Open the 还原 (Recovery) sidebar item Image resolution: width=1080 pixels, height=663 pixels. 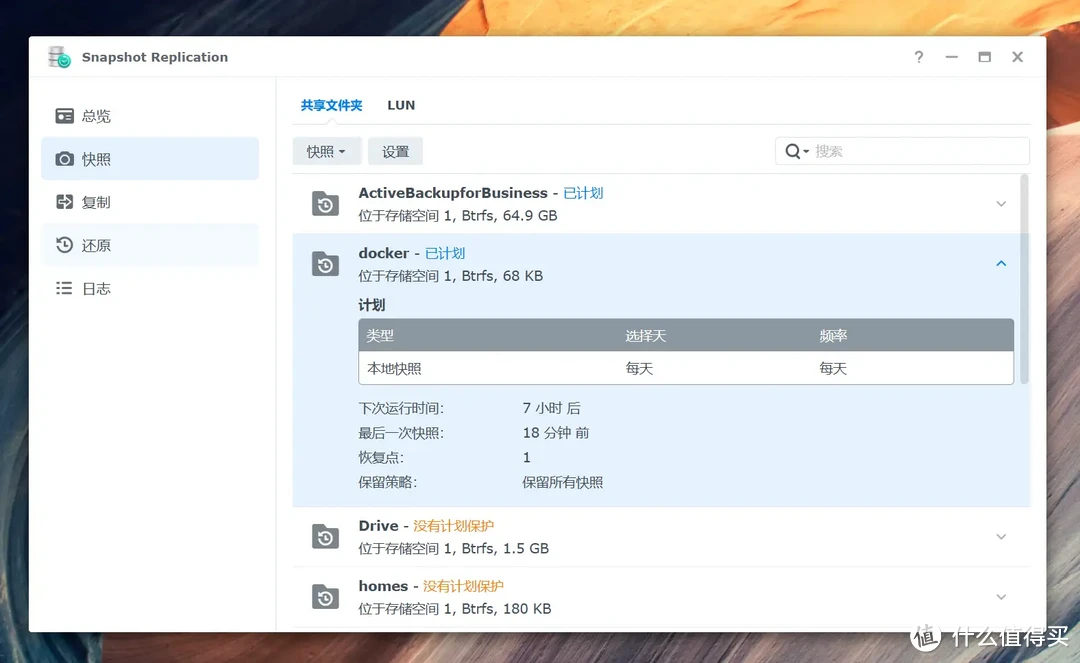point(95,244)
